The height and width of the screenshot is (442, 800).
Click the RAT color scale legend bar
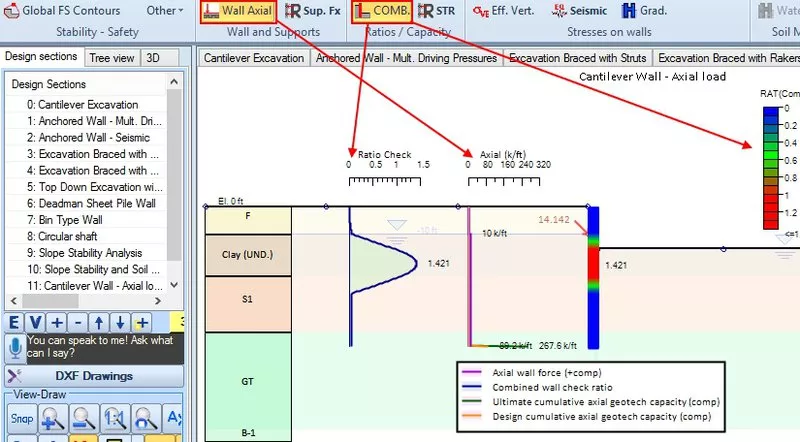click(x=770, y=168)
